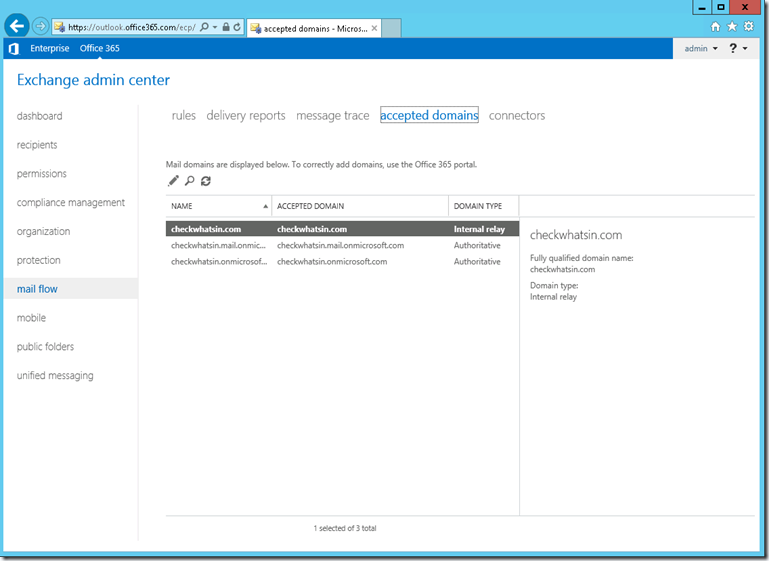Image resolution: width=769 pixels, height=561 pixels.
Task: Switch to the rules tab
Action: (x=183, y=115)
